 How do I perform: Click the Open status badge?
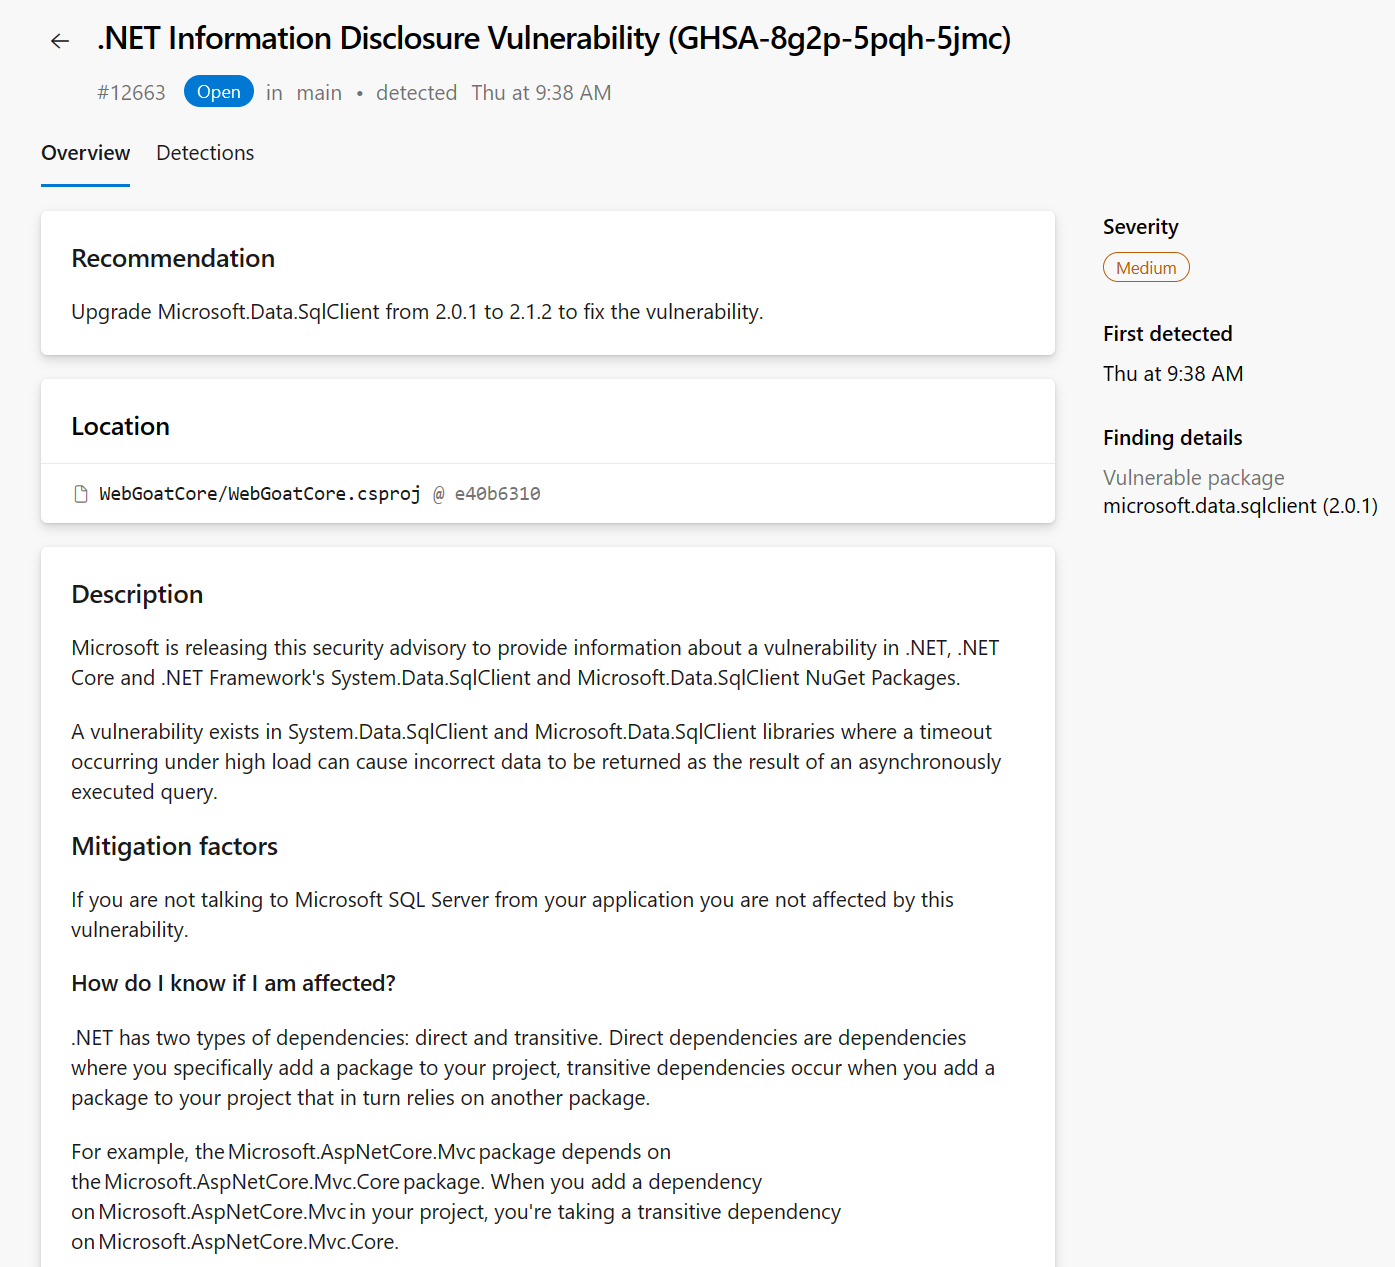pyautogui.click(x=219, y=92)
